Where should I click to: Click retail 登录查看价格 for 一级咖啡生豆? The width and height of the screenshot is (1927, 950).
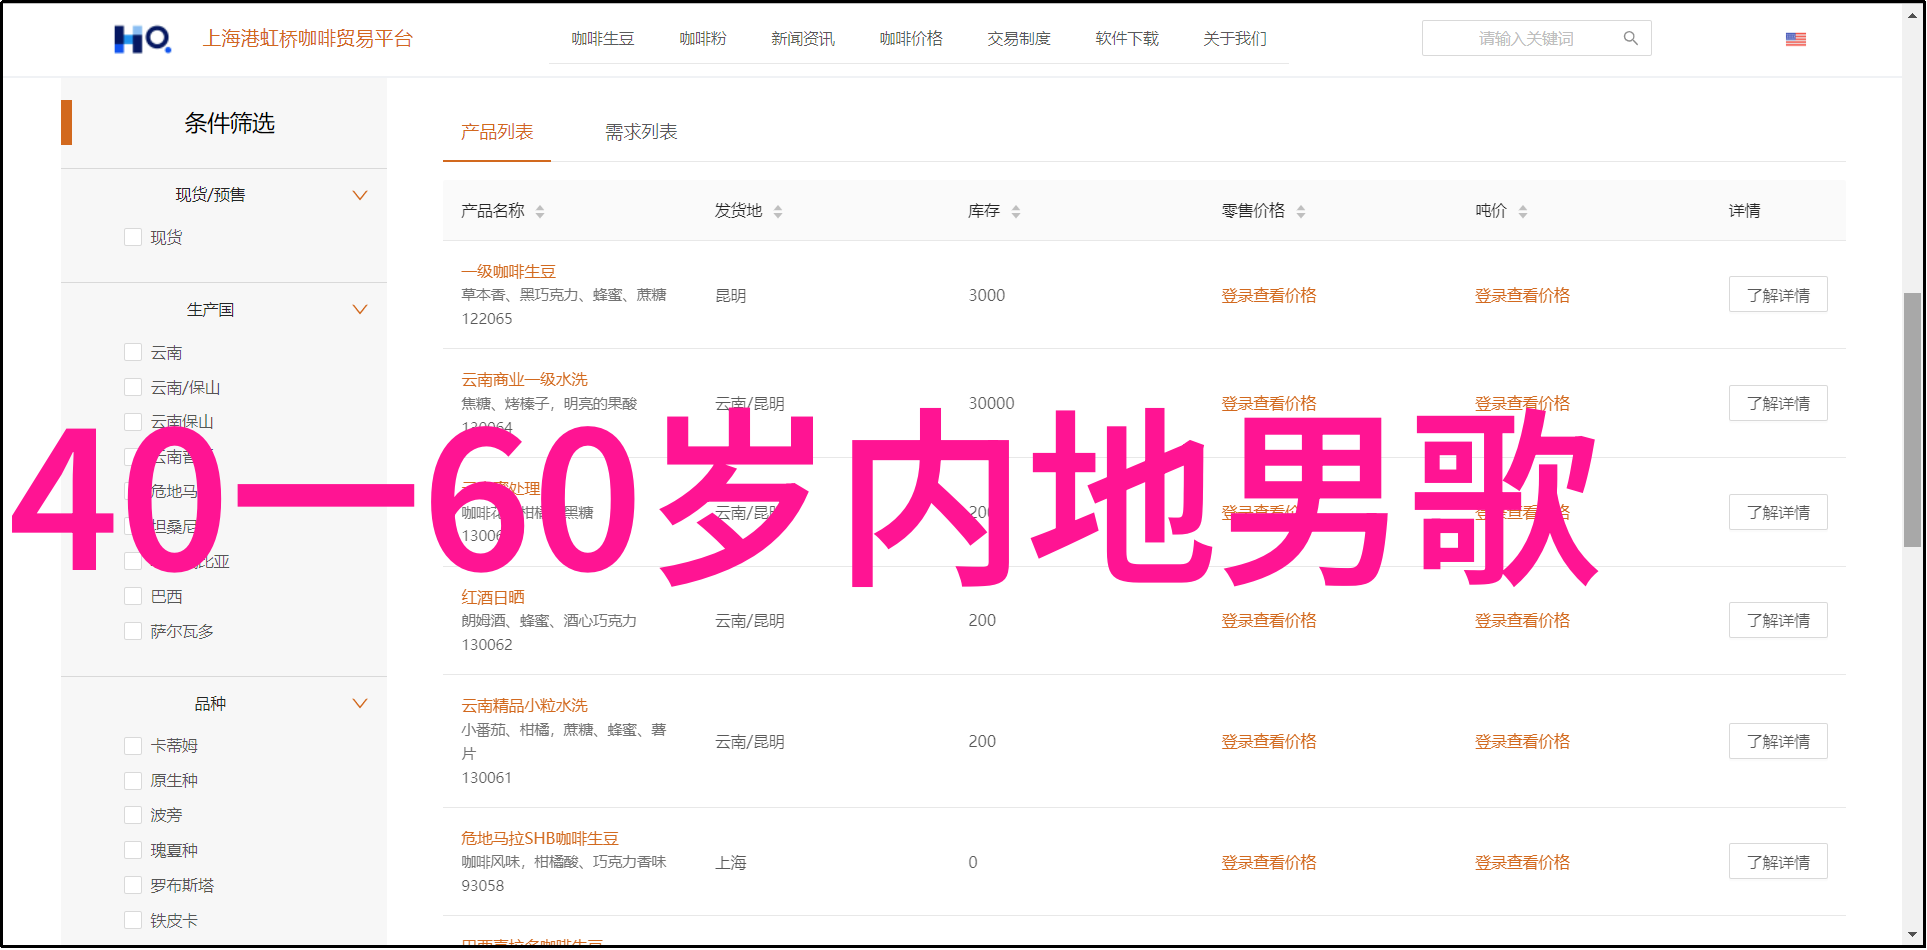tap(1269, 295)
